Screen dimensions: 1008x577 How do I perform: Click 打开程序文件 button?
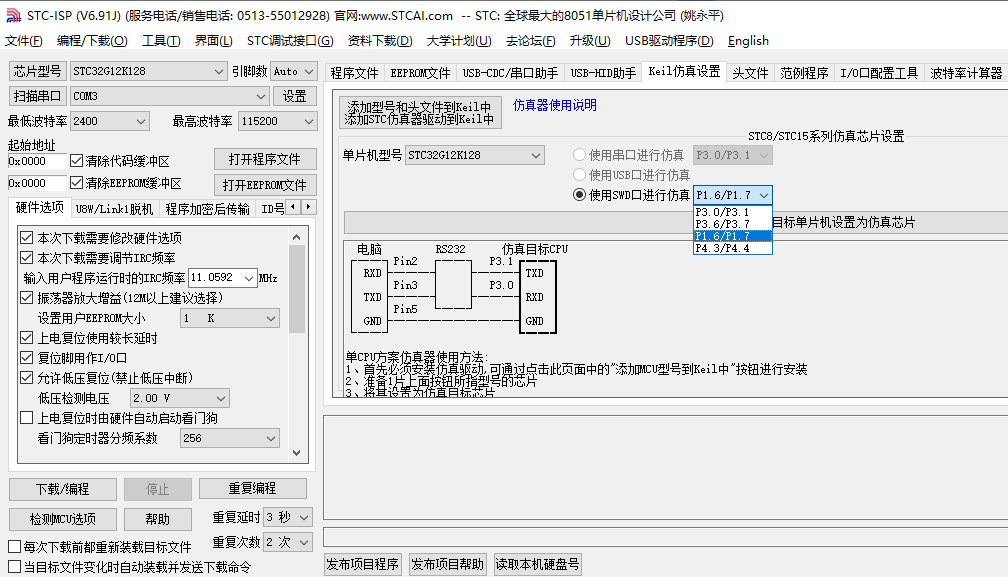(x=265, y=159)
